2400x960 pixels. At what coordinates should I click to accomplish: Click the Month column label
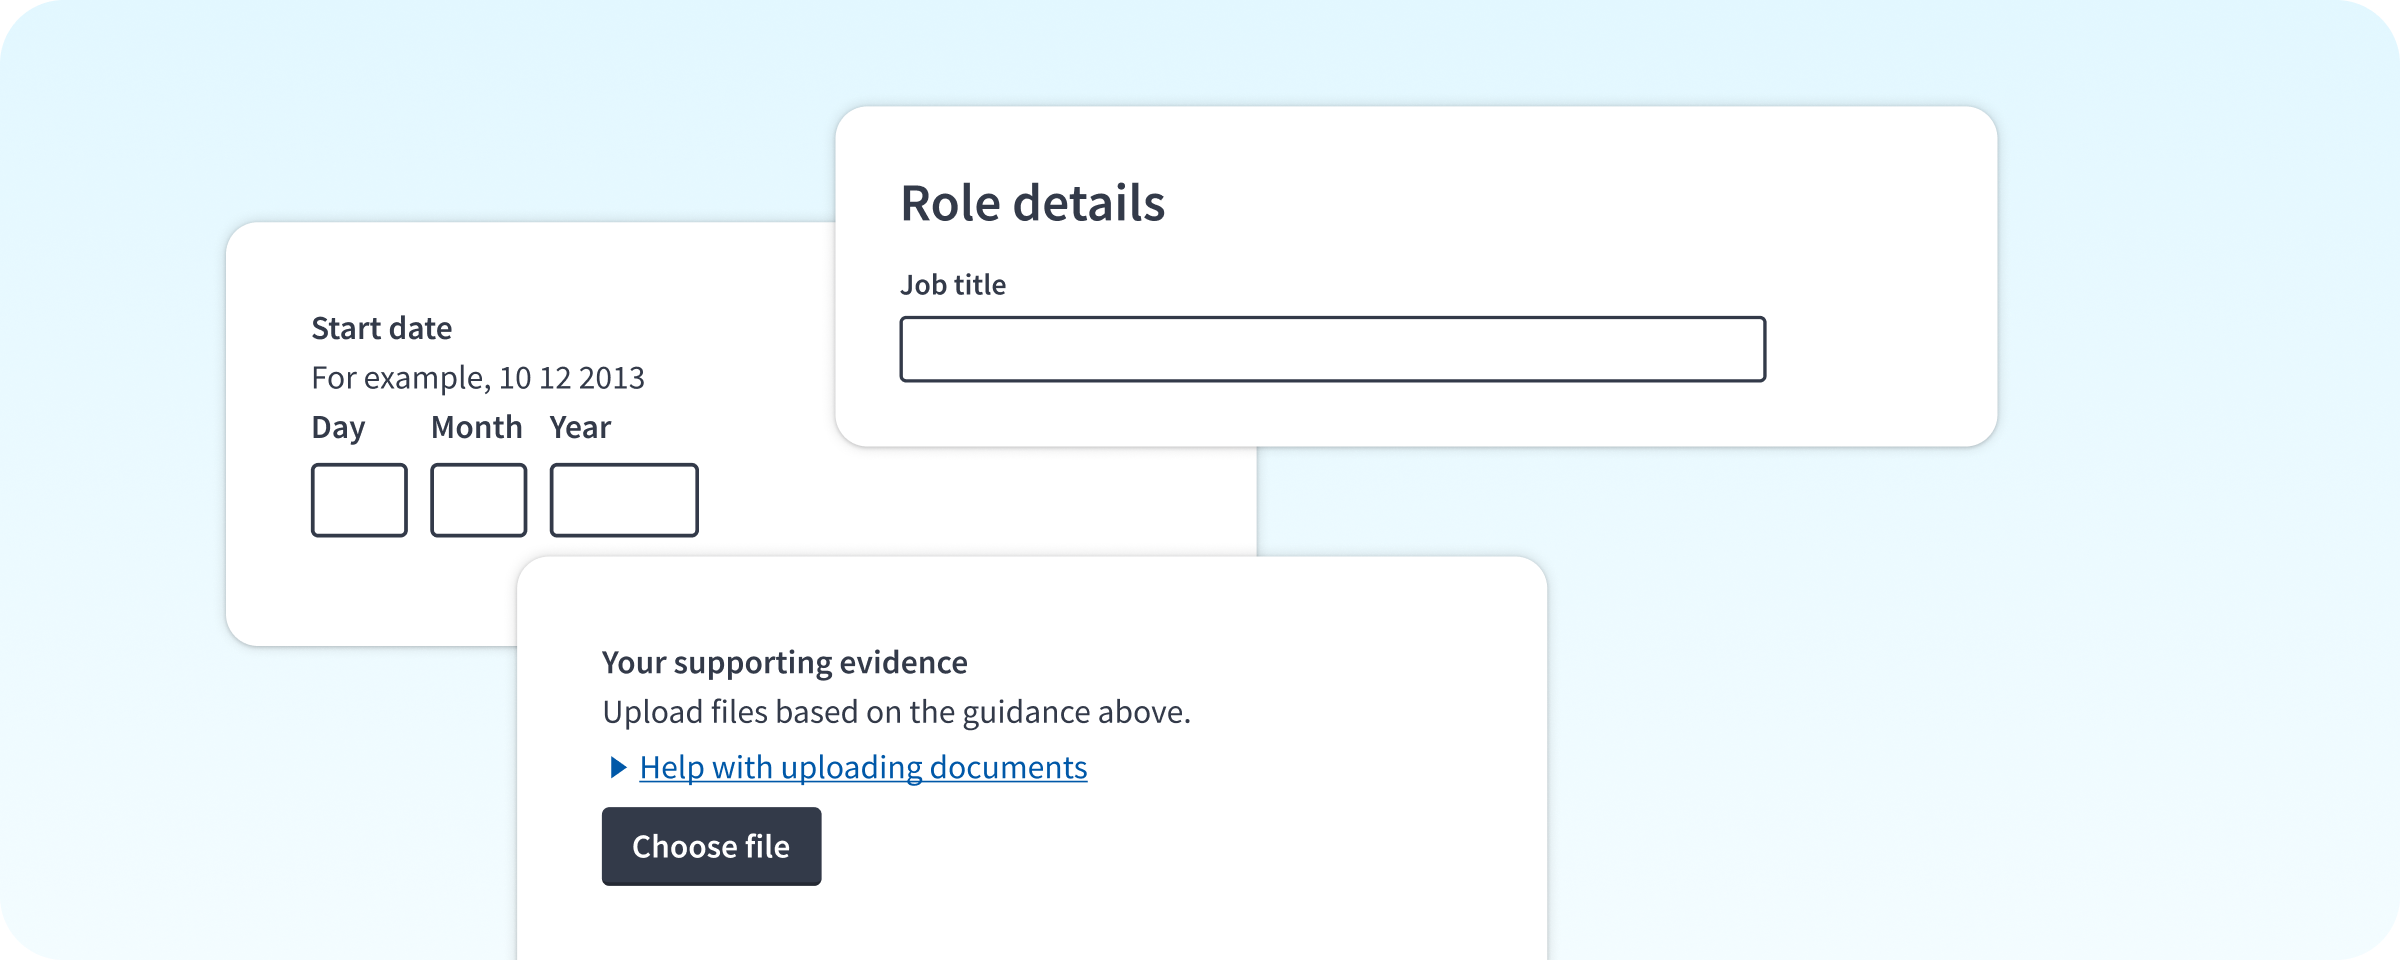(x=477, y=427)
